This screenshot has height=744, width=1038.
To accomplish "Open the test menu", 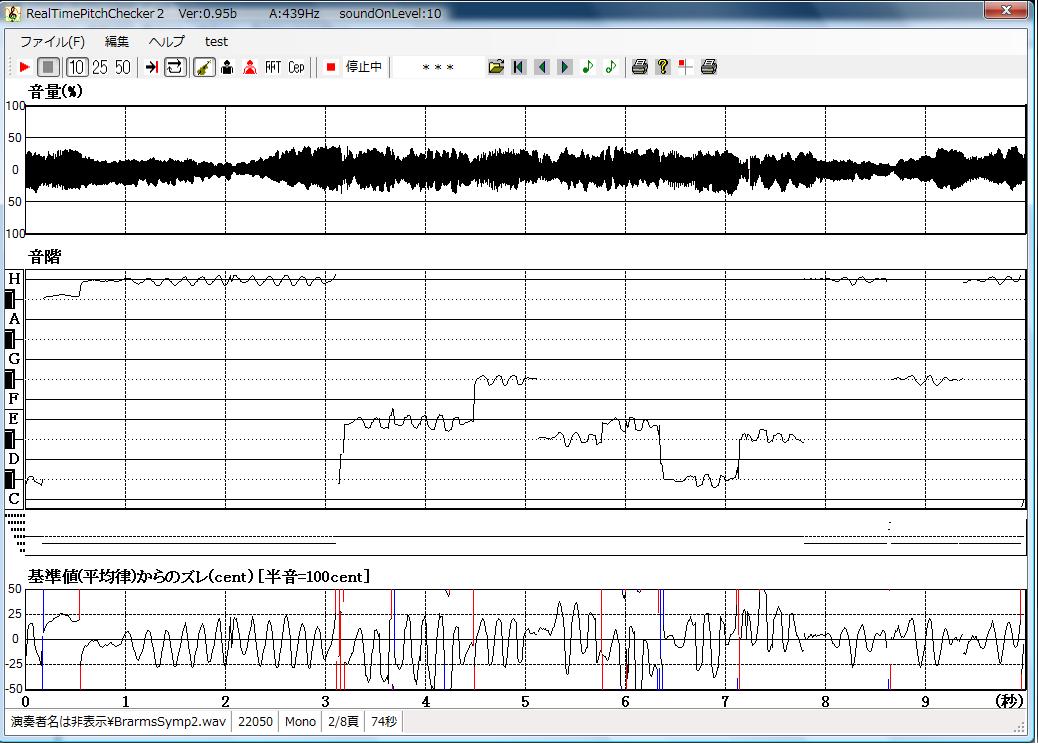I will point(216,42).
